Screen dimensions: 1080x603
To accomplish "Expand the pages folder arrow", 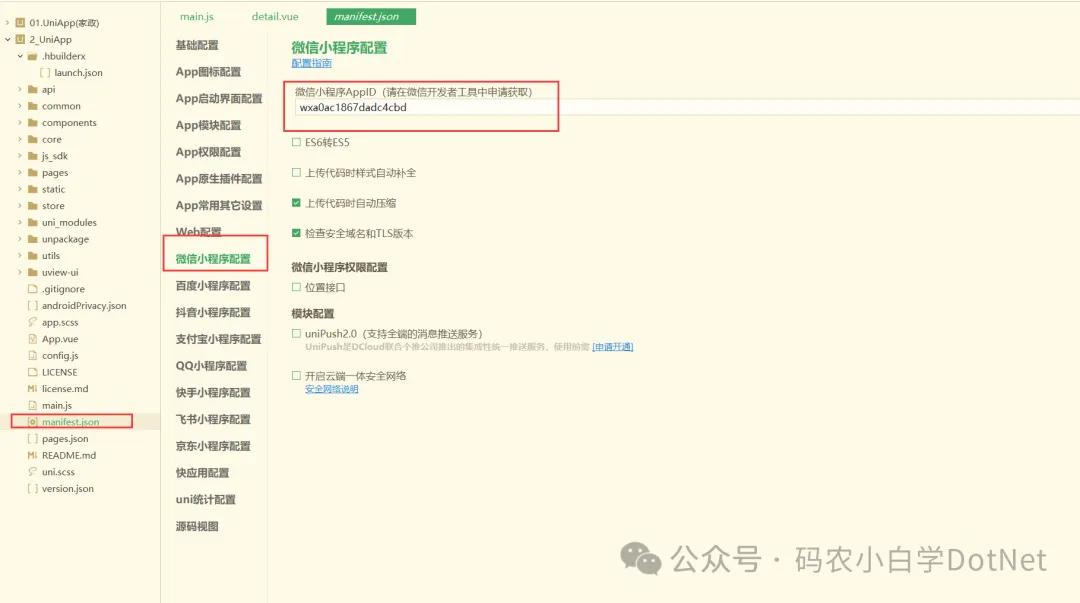I will click(x=20, y=172).
